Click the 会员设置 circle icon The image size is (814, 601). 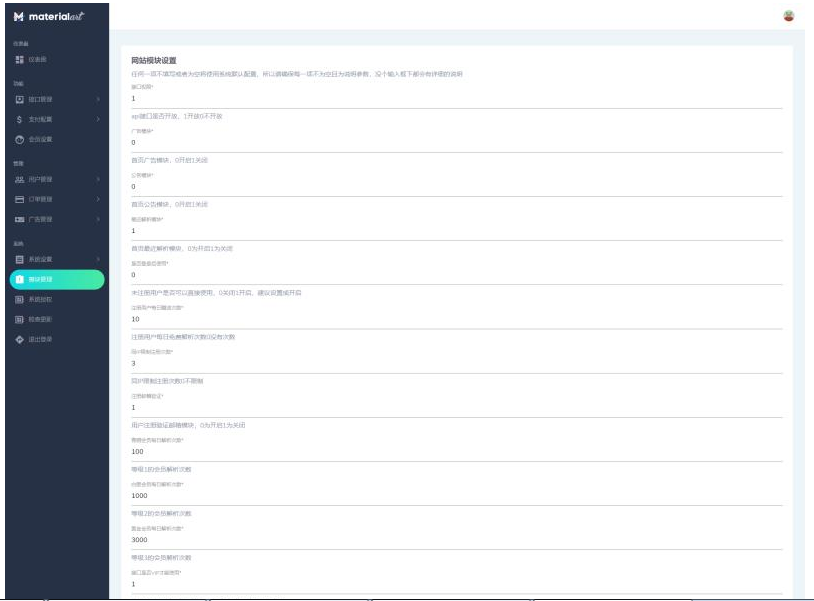point(19,139)
